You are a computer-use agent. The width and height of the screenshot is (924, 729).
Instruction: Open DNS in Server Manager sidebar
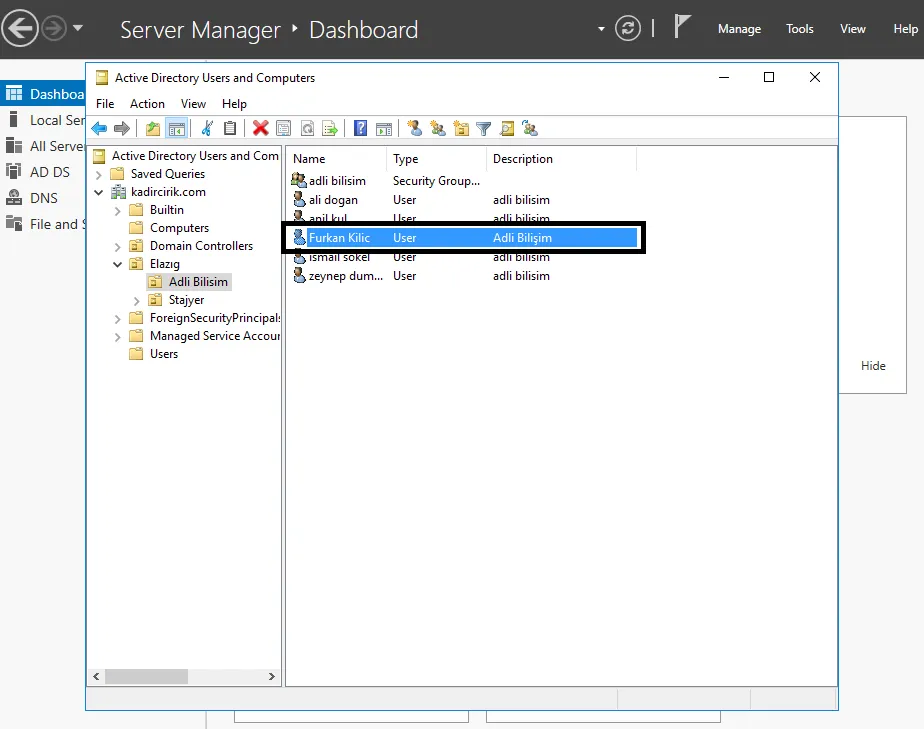pyautogui.click(x=44, y=198)
